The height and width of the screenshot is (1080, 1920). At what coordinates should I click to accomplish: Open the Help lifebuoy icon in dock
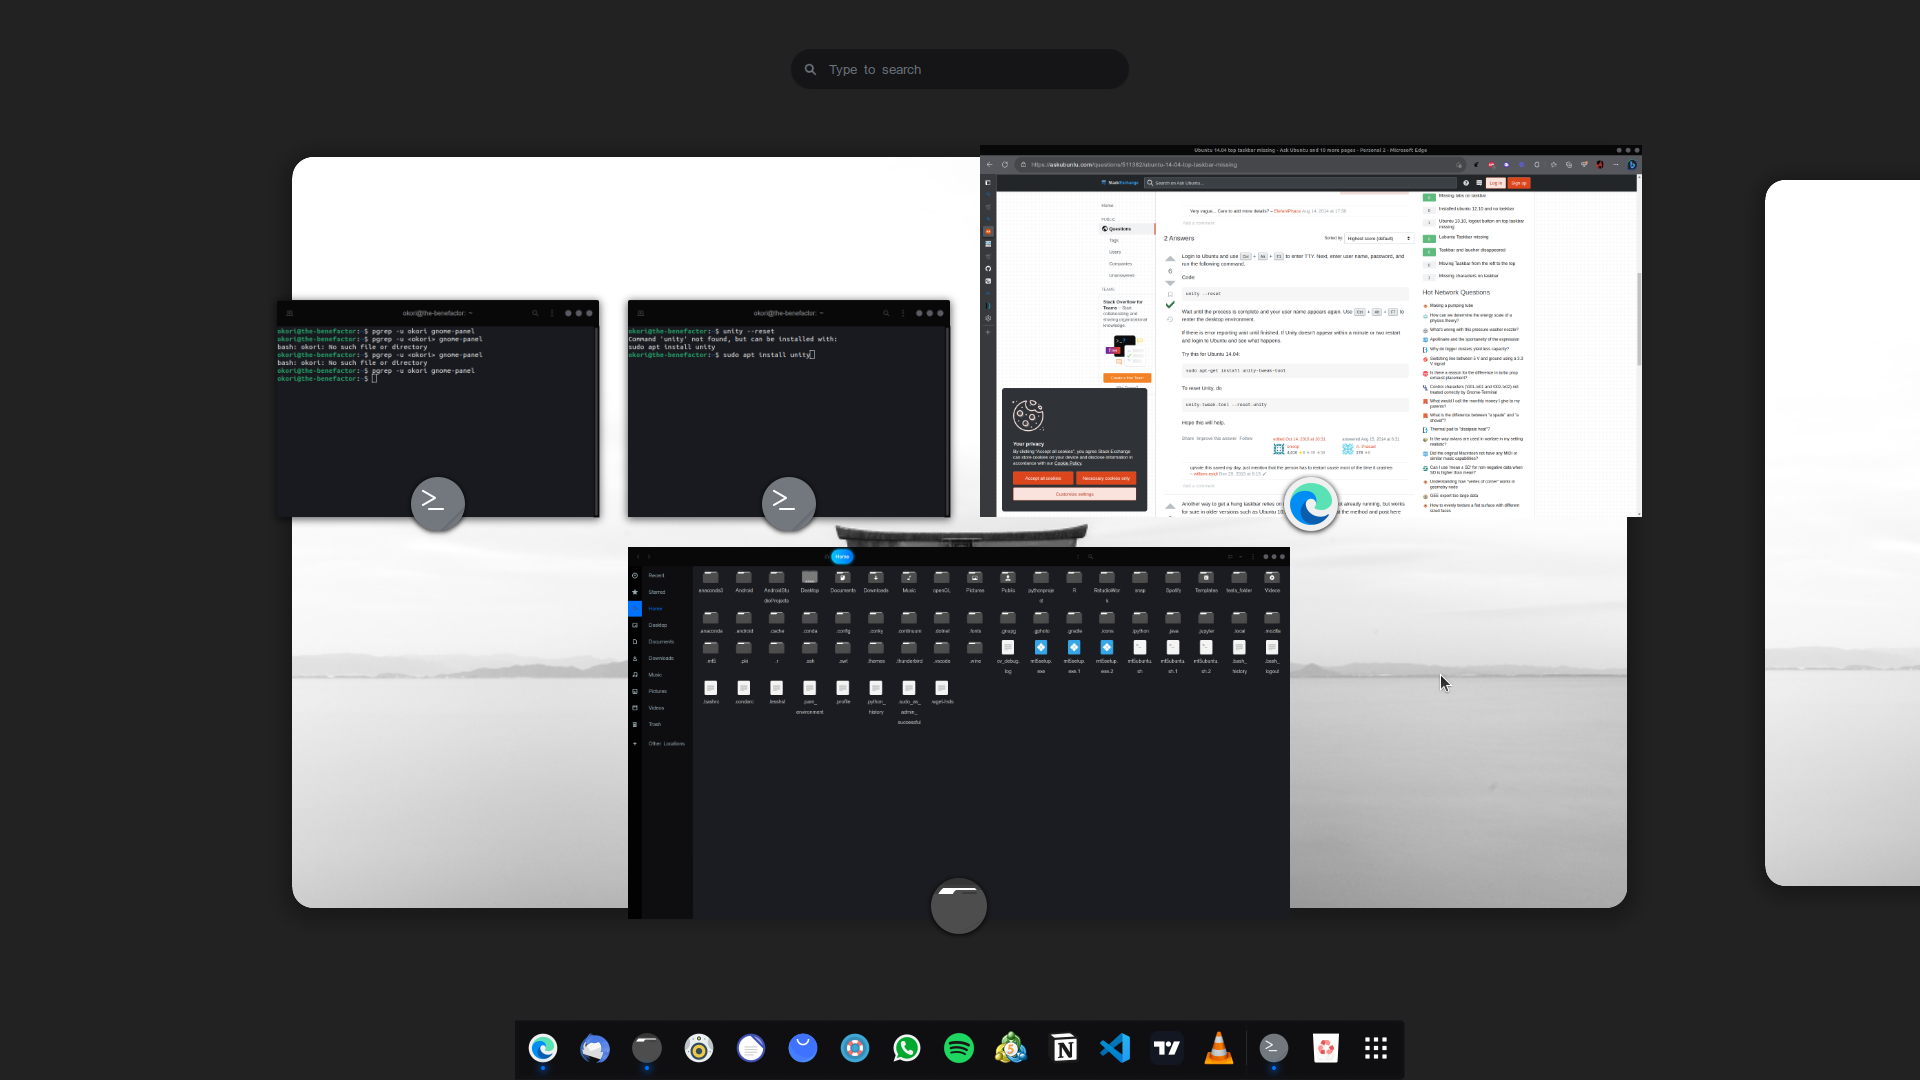[855, 1048]
